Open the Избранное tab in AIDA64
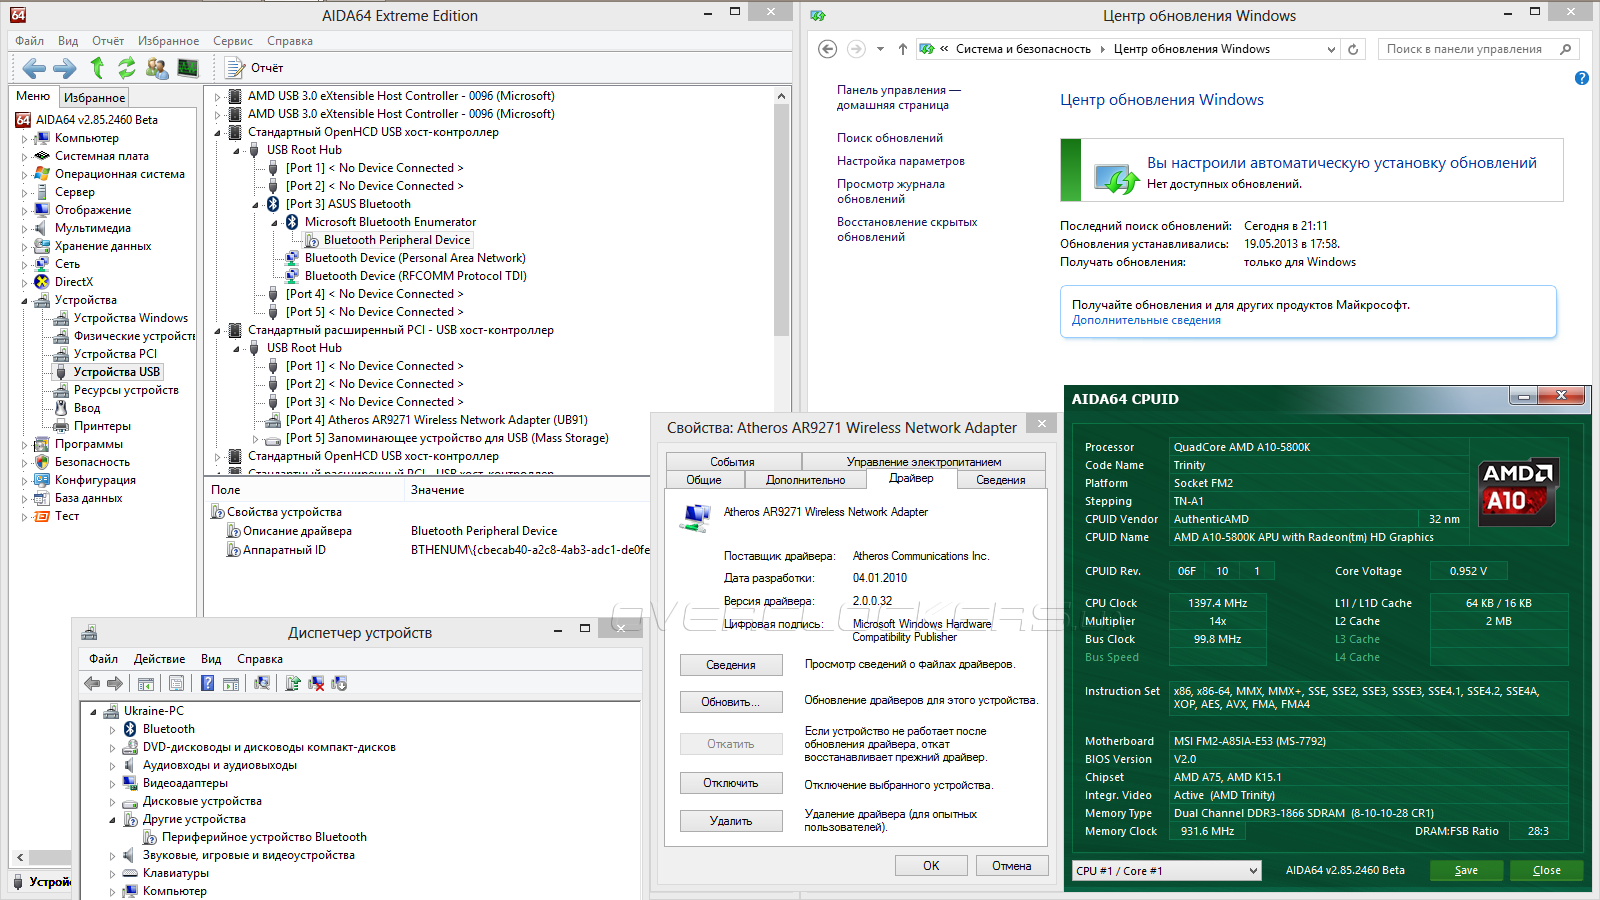 (x=94, y=98)
